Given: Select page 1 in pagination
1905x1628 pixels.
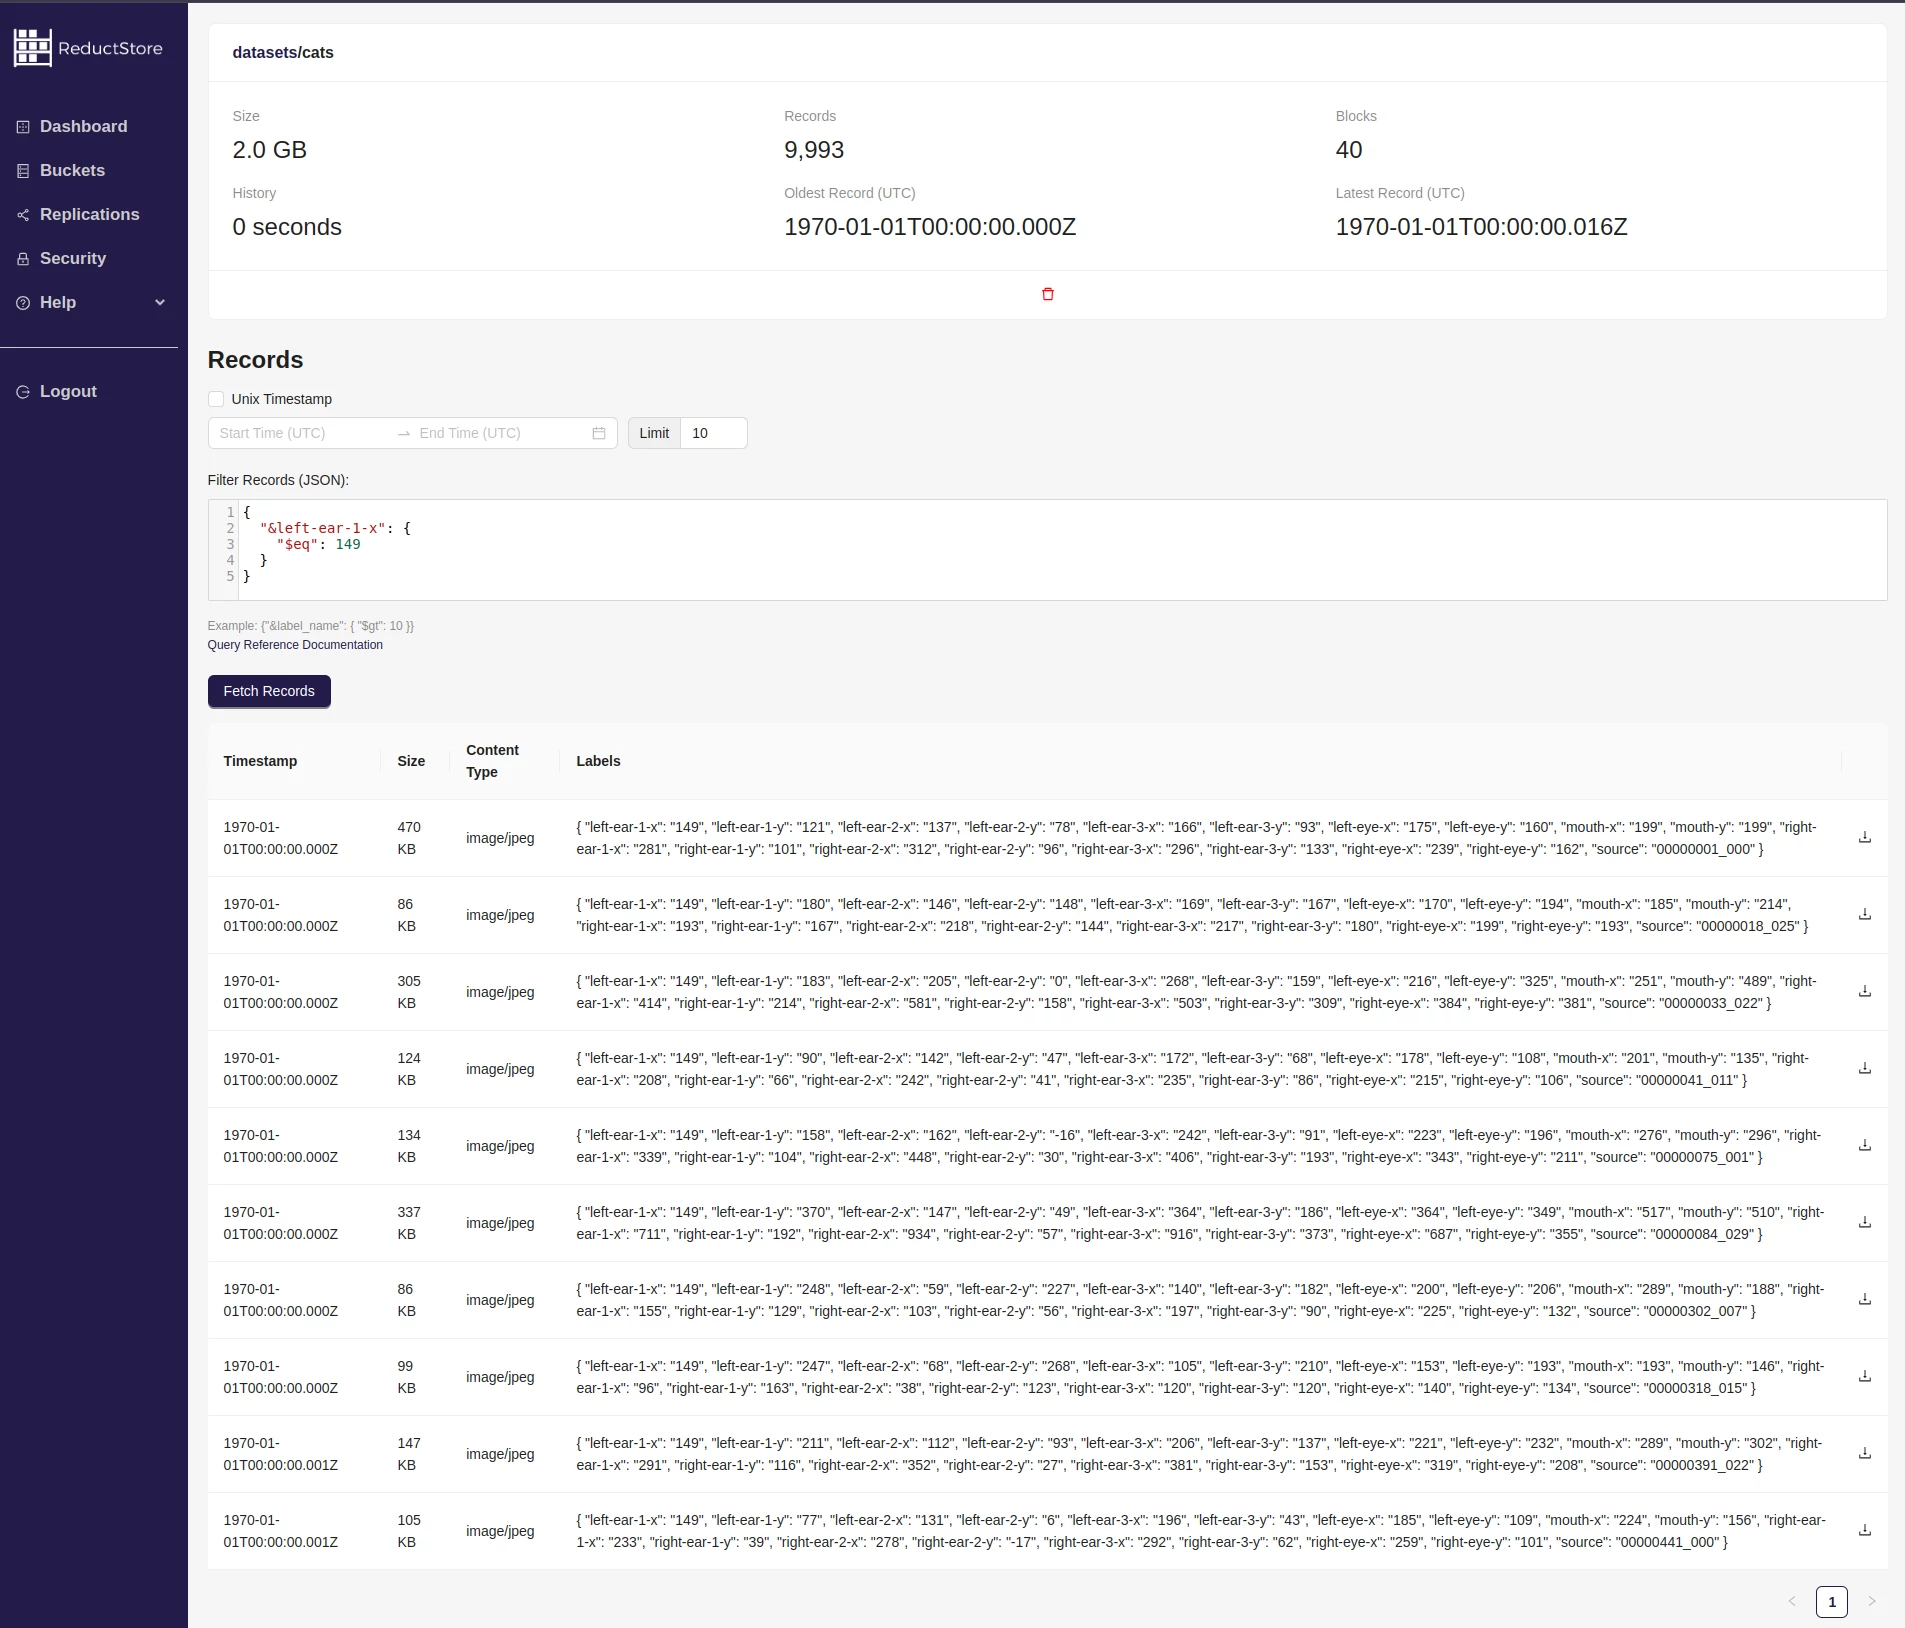Looking at the screenshot, I should click(1831, 1602).
